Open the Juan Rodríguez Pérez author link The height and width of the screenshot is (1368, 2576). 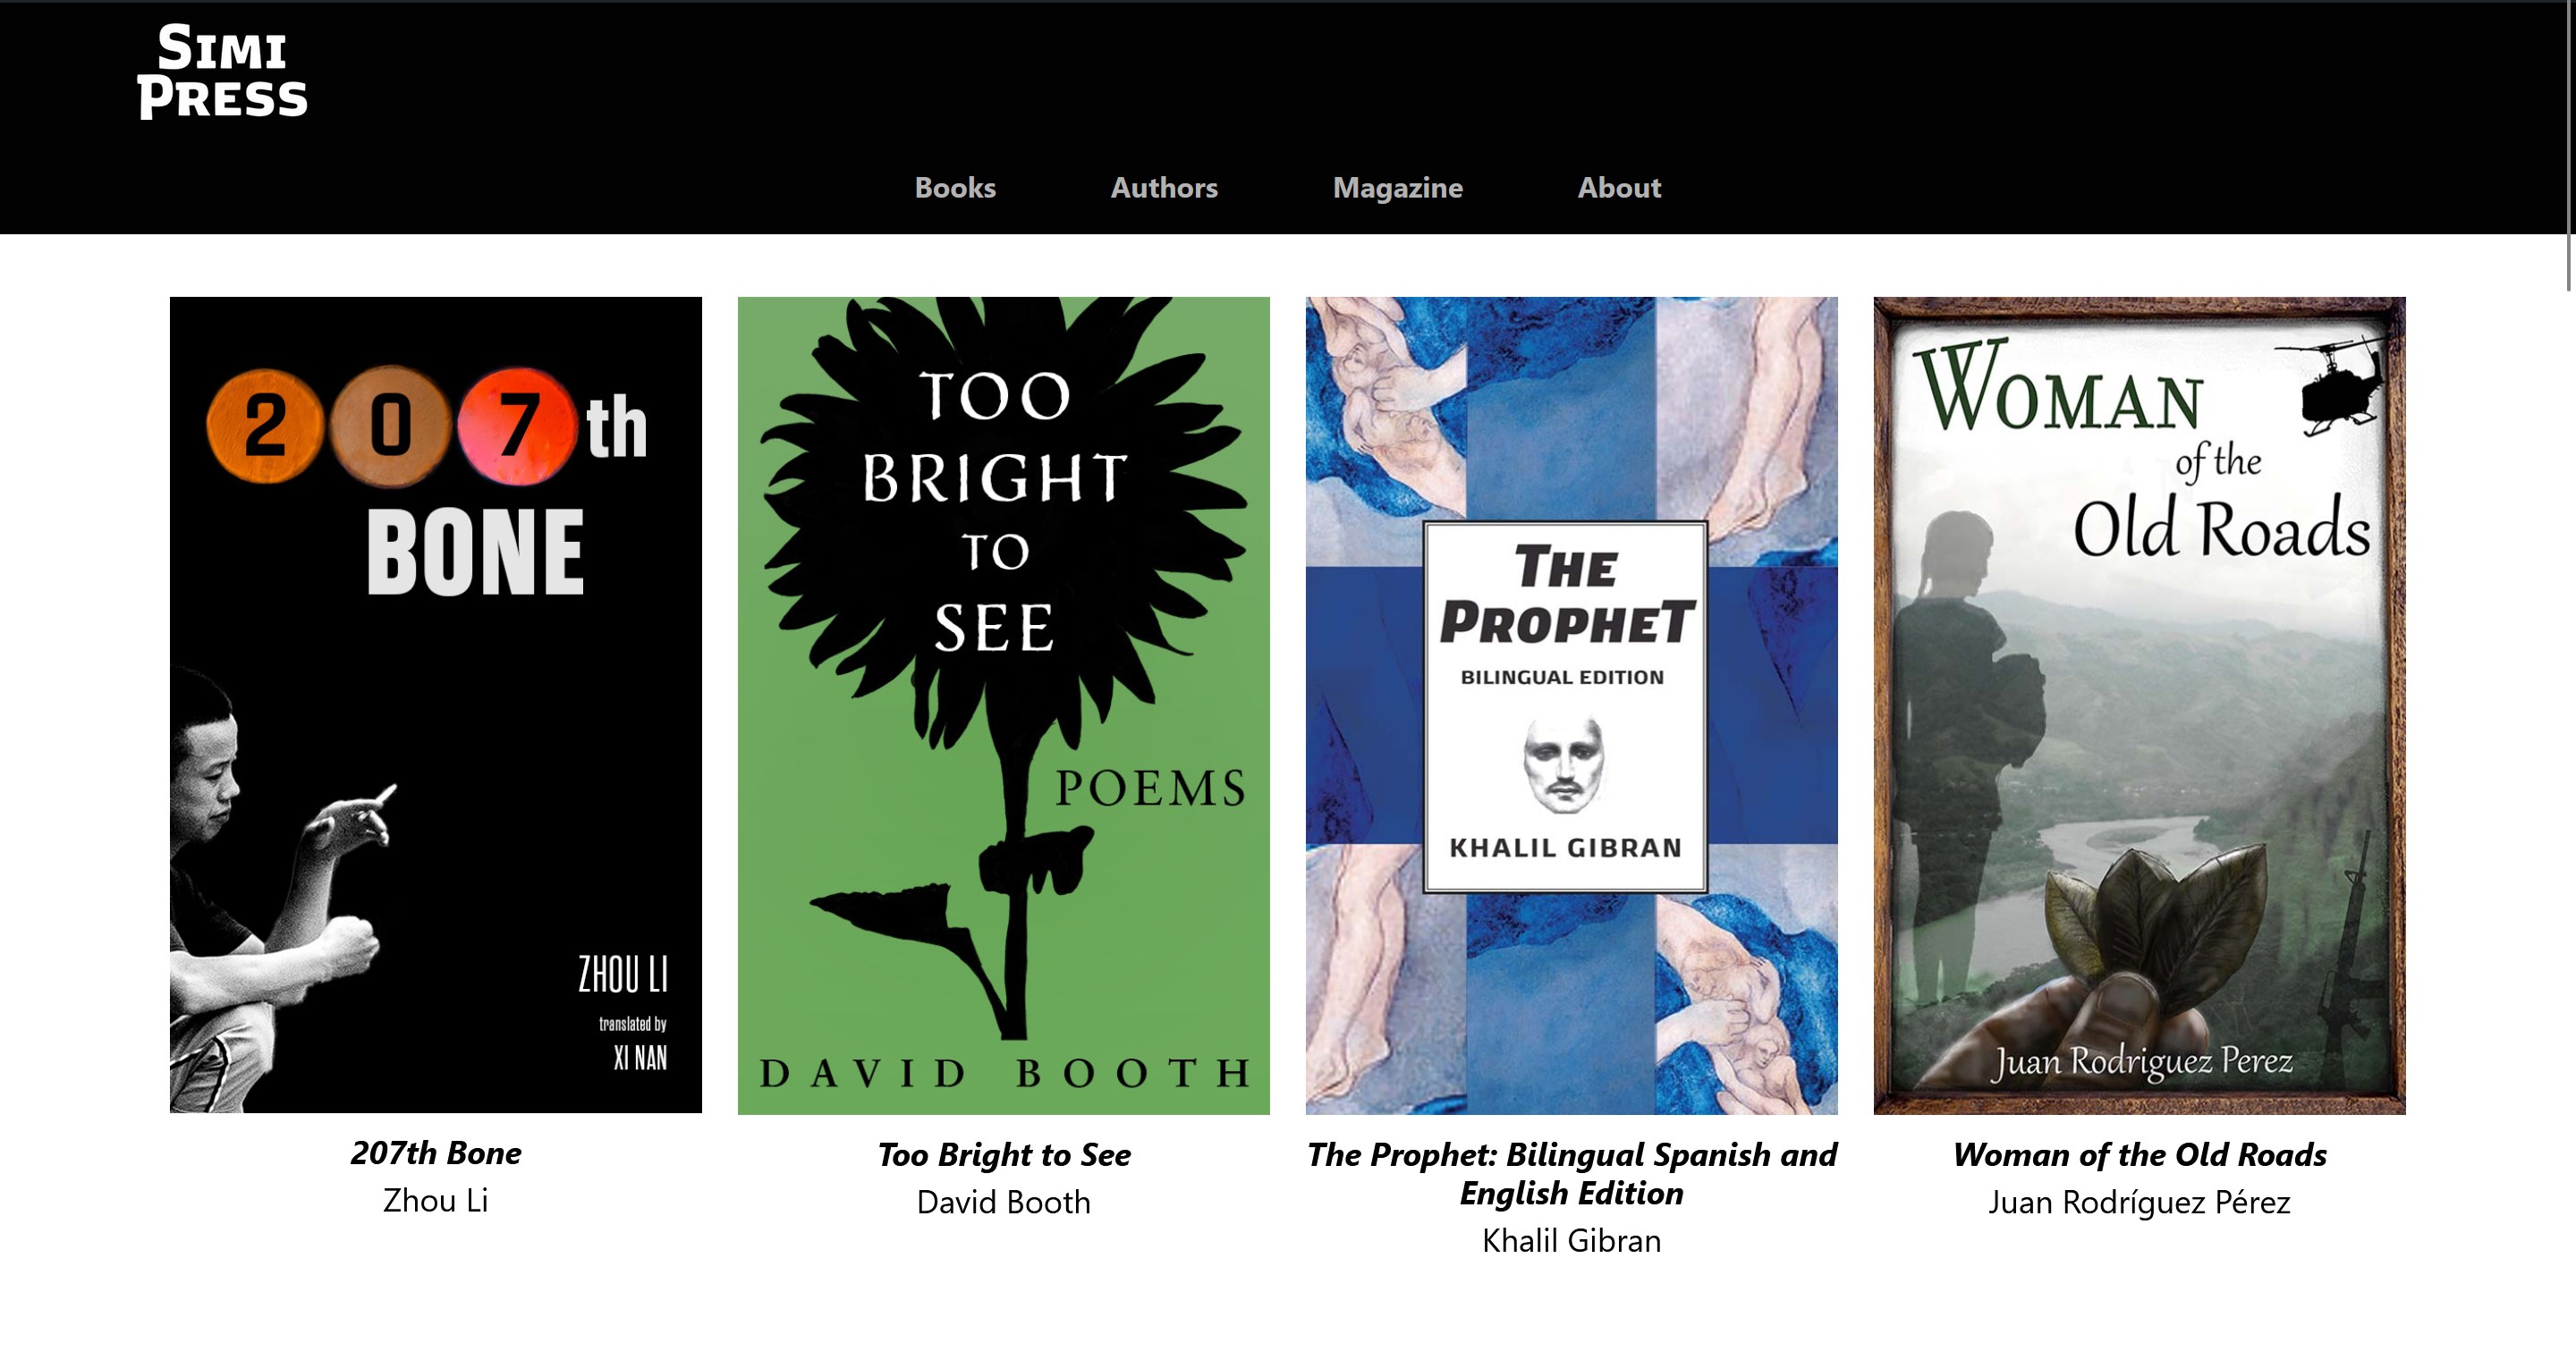pos(2140,1202)
